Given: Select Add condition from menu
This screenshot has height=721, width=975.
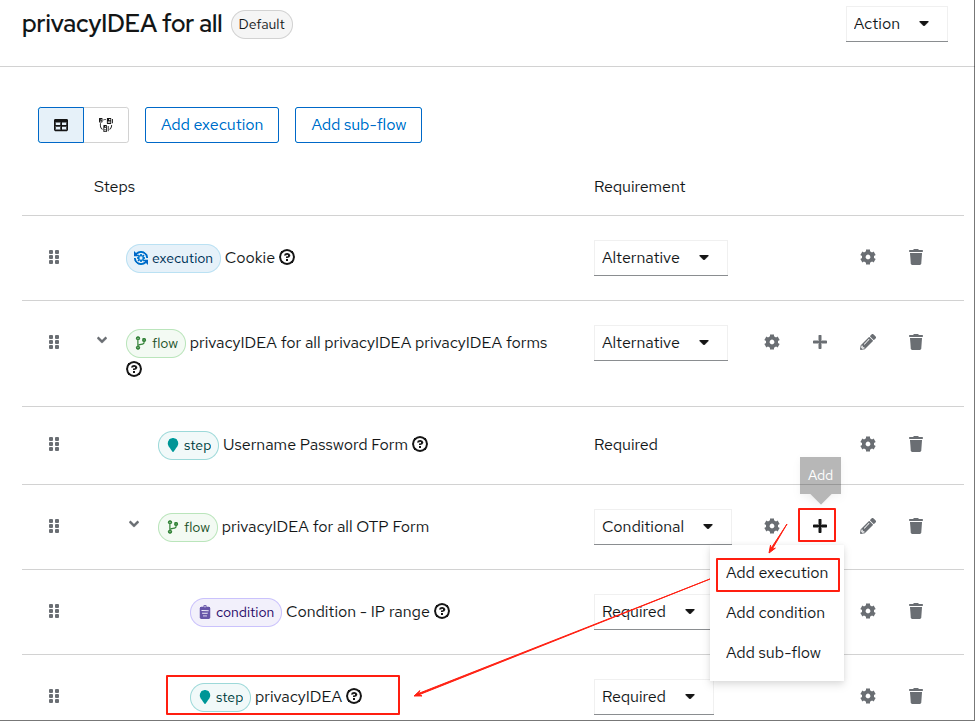Looking at the screenshot, I should coord(775,613).
